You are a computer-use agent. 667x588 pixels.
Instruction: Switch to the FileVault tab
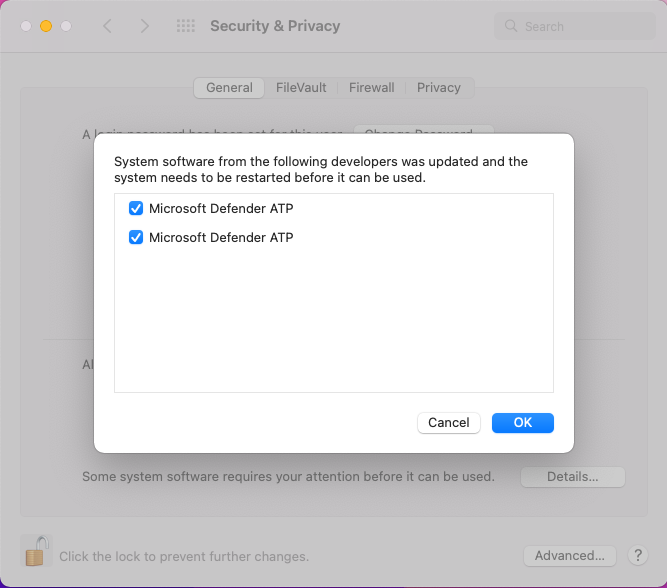[x=301, y=88]
